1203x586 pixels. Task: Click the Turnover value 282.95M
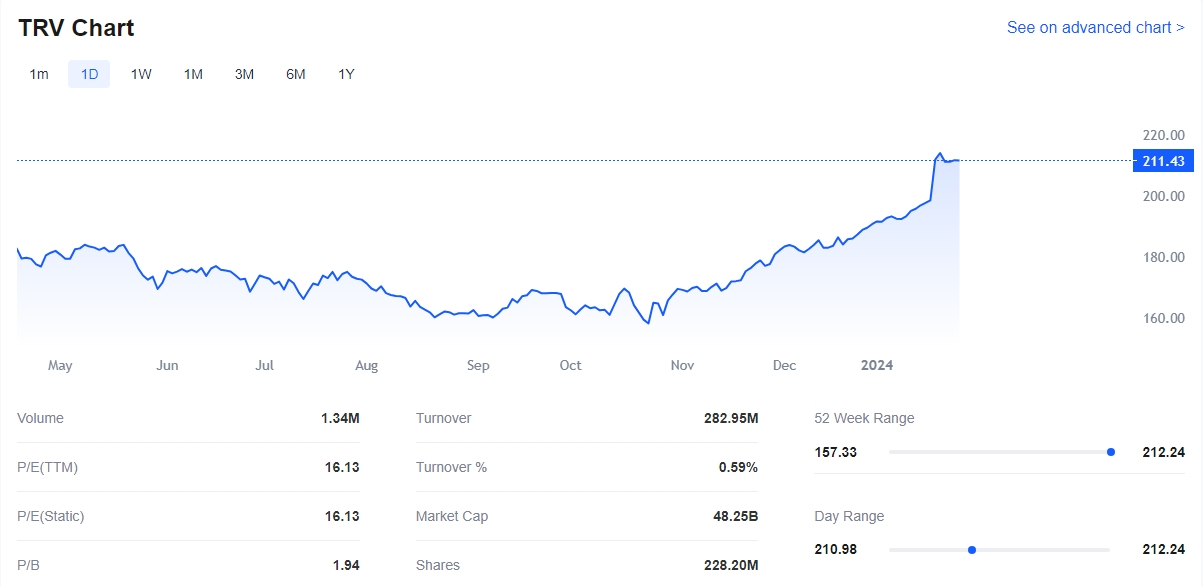[730, 419]
